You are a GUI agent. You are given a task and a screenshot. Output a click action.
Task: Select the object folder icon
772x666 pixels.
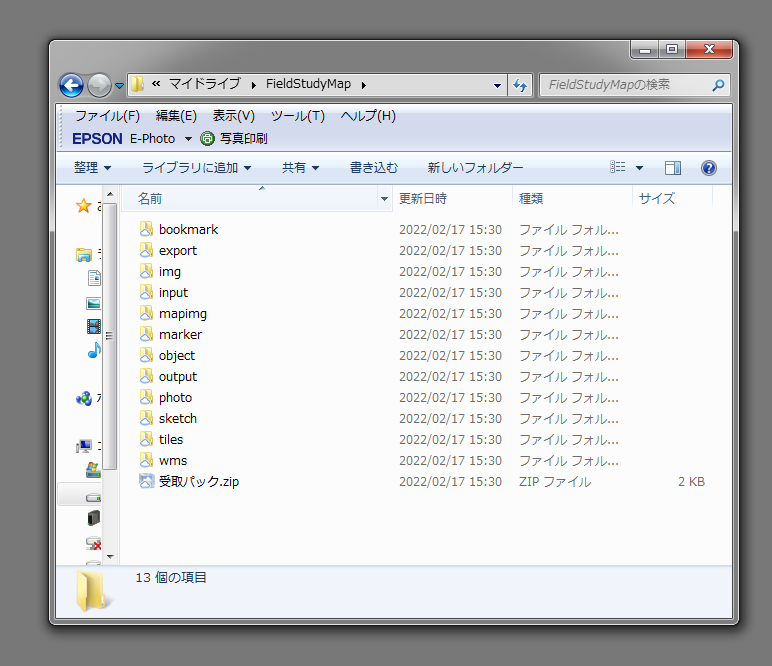point(146,355)
